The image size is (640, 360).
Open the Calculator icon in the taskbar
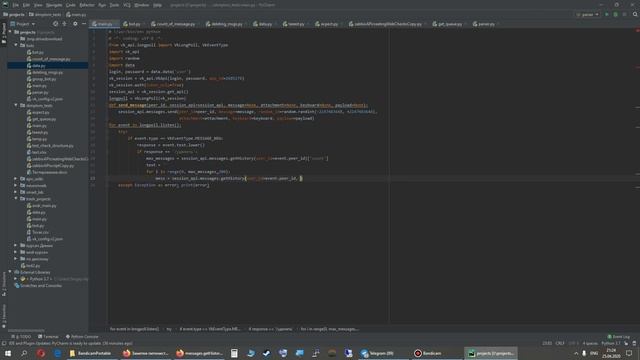click(234, 353)
